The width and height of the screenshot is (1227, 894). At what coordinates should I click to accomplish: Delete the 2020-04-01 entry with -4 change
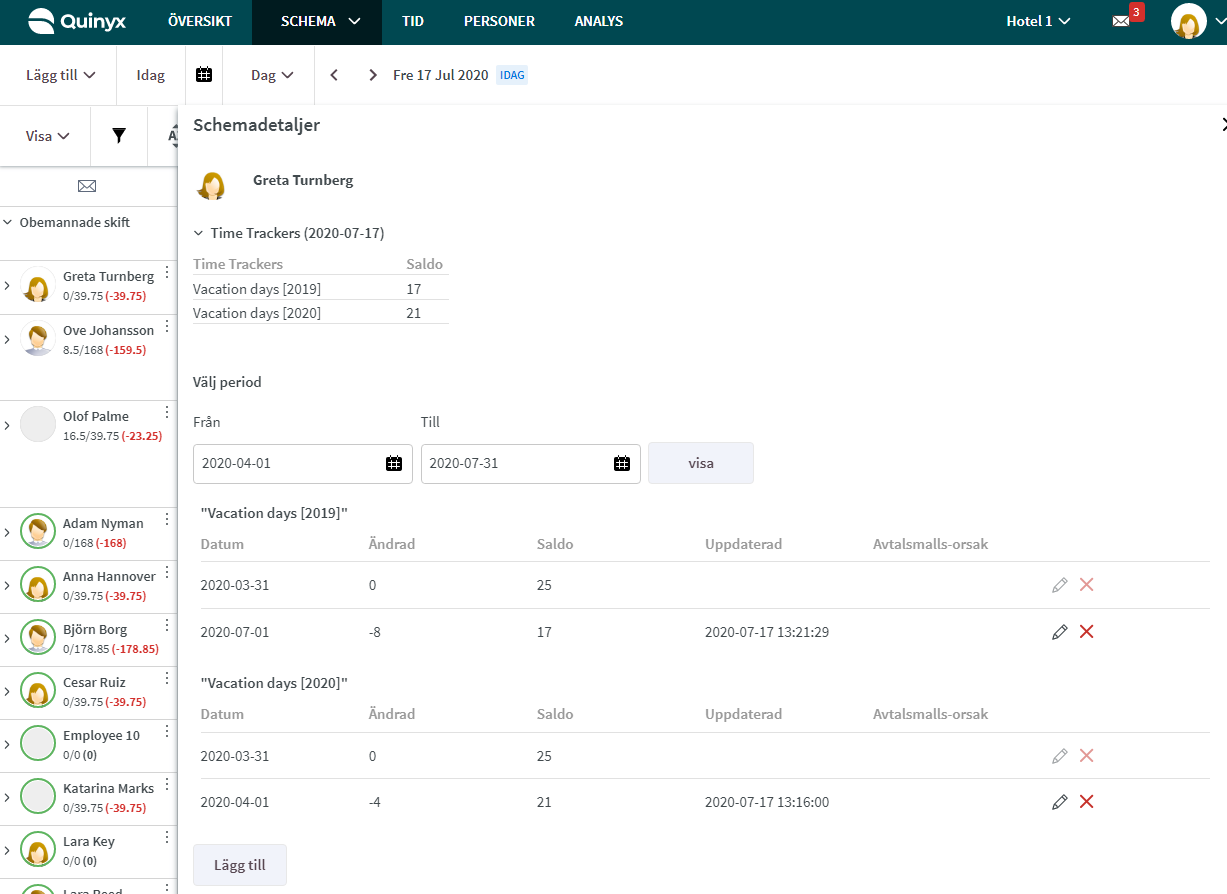1087,802
